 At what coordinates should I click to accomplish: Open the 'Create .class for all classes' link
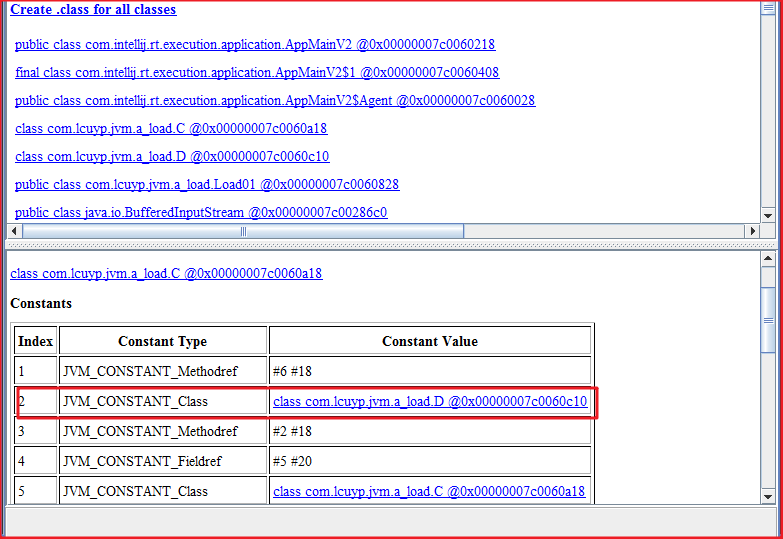[x=93, y=9]
